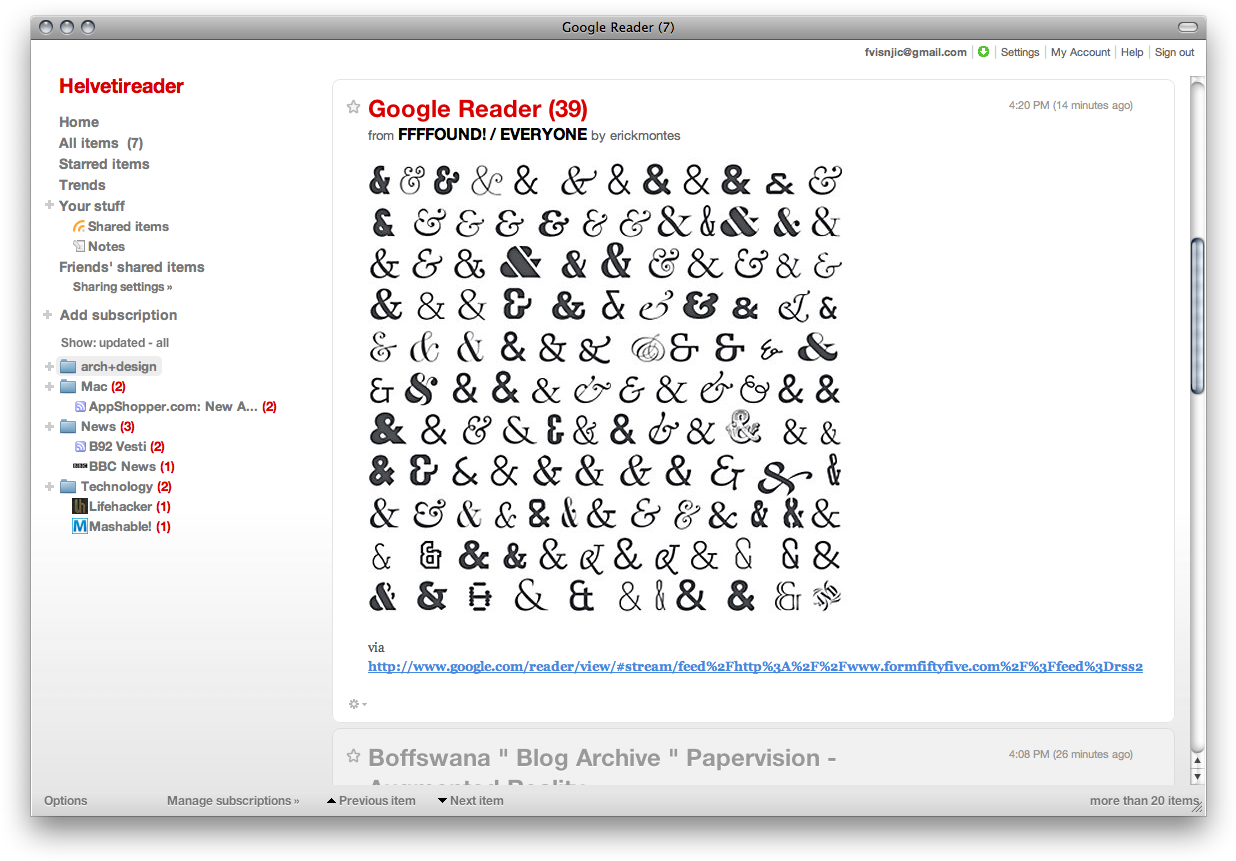Image resolution: width=1236 pixels, height=861 pixels.
Task: Click the B92 Vesti feed icon
Action: click(x=79, y=446)
